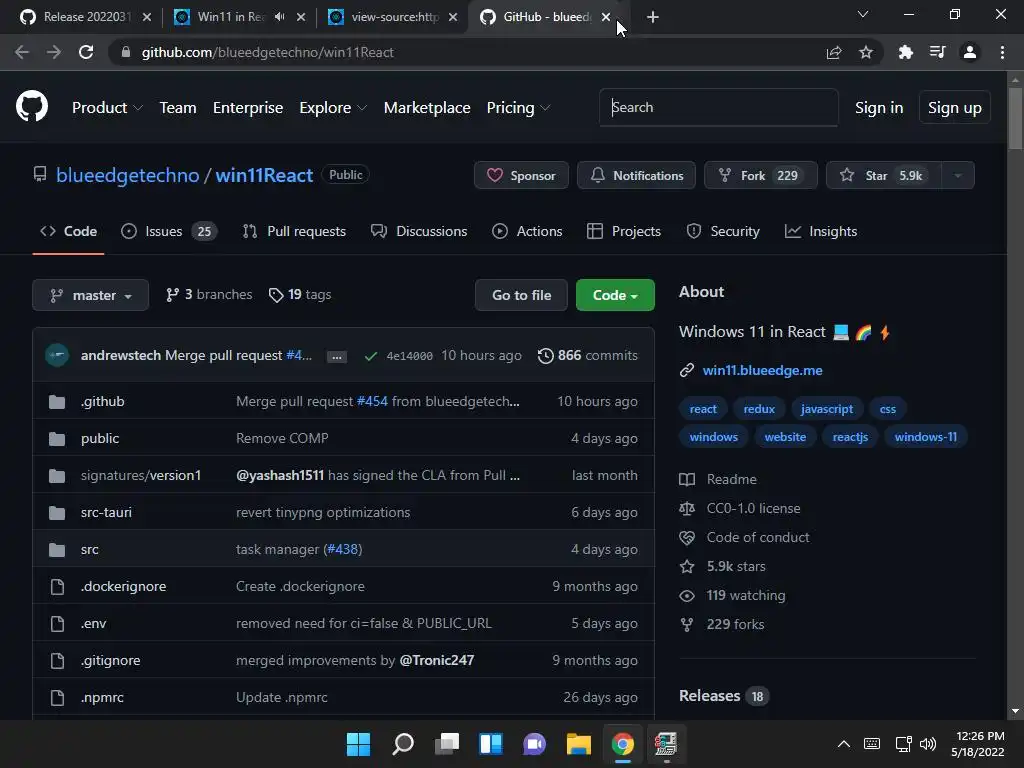1024x768 pixels.
Task: Click the Sign up button
Action: click(955, 108)
